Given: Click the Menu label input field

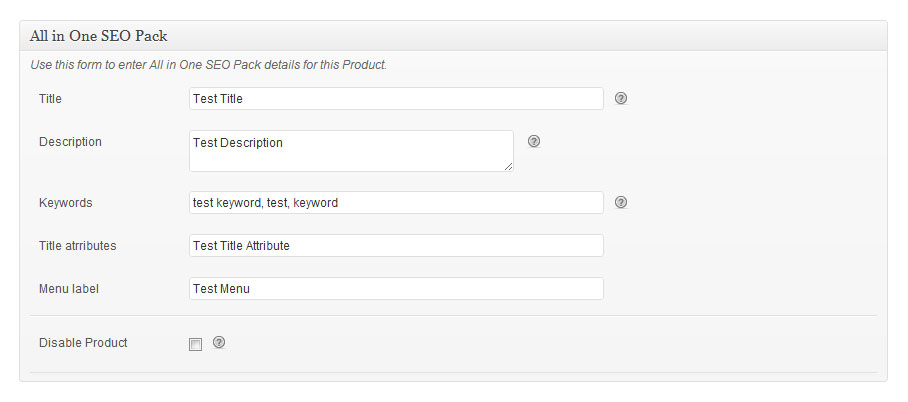Looking at the screenshot, I should 396,289.
